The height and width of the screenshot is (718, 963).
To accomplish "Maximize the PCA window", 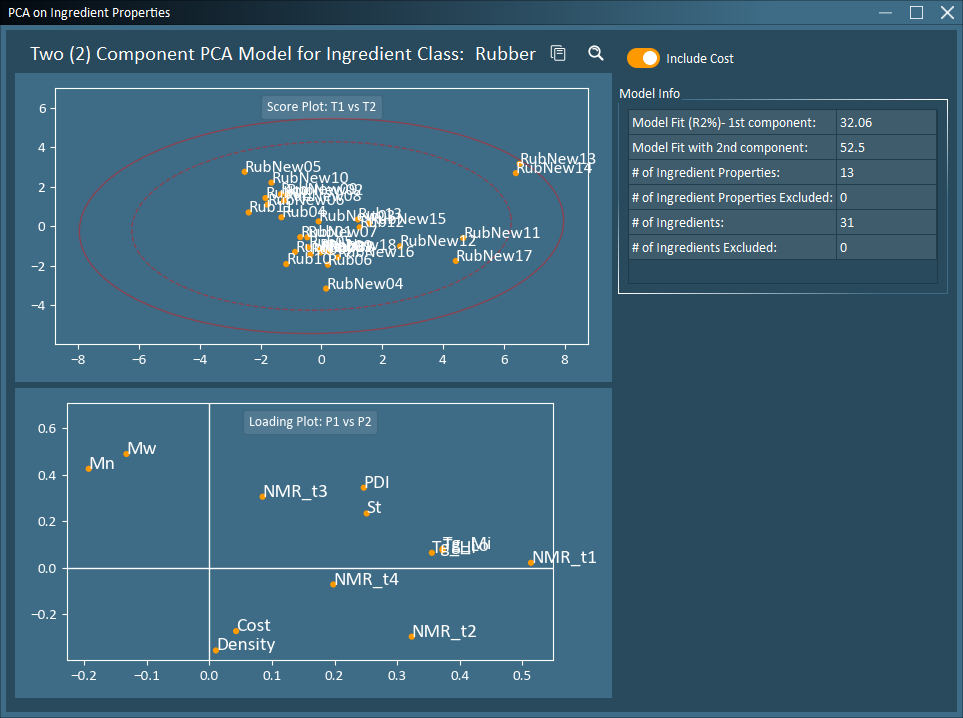I will (916, 13).
